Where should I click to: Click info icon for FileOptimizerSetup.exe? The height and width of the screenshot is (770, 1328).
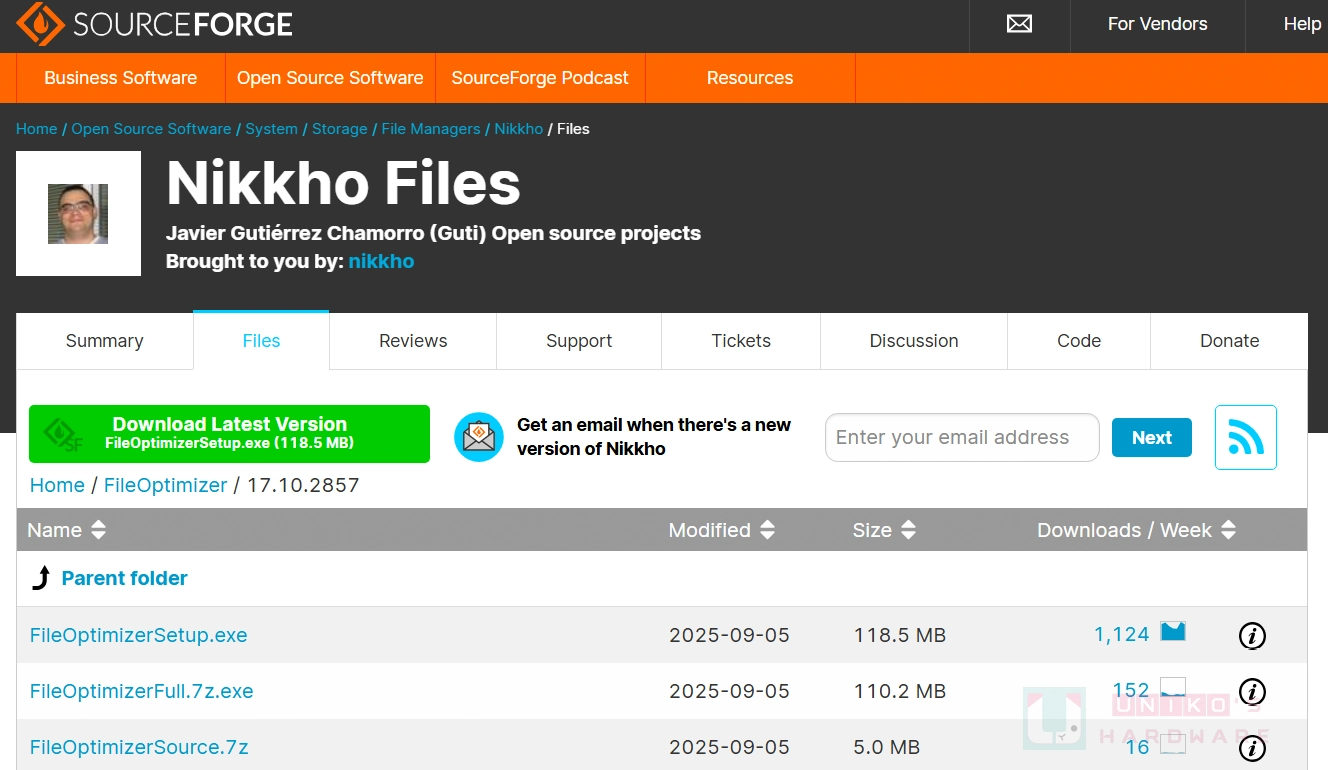1252,635
